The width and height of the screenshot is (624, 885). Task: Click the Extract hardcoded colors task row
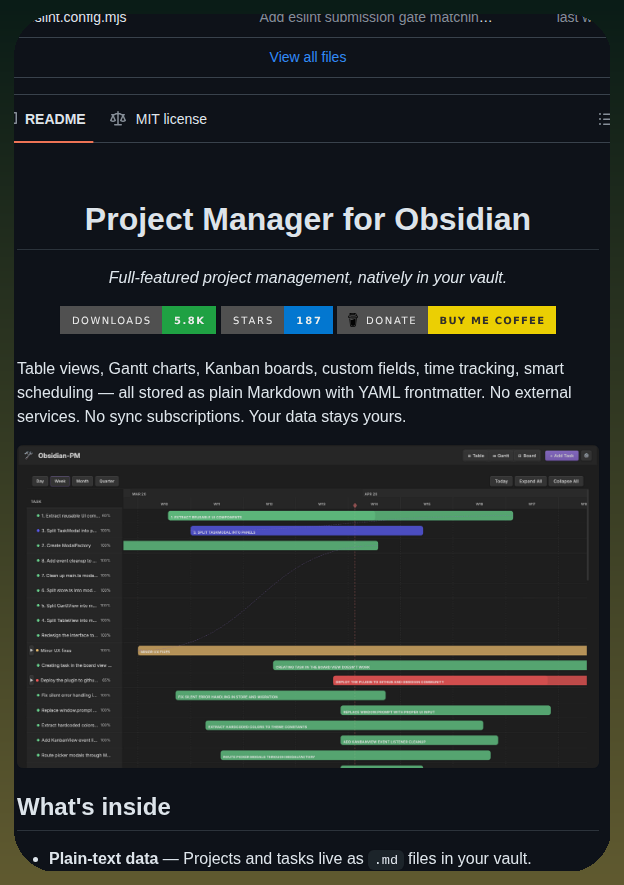[x=73, y=725]
